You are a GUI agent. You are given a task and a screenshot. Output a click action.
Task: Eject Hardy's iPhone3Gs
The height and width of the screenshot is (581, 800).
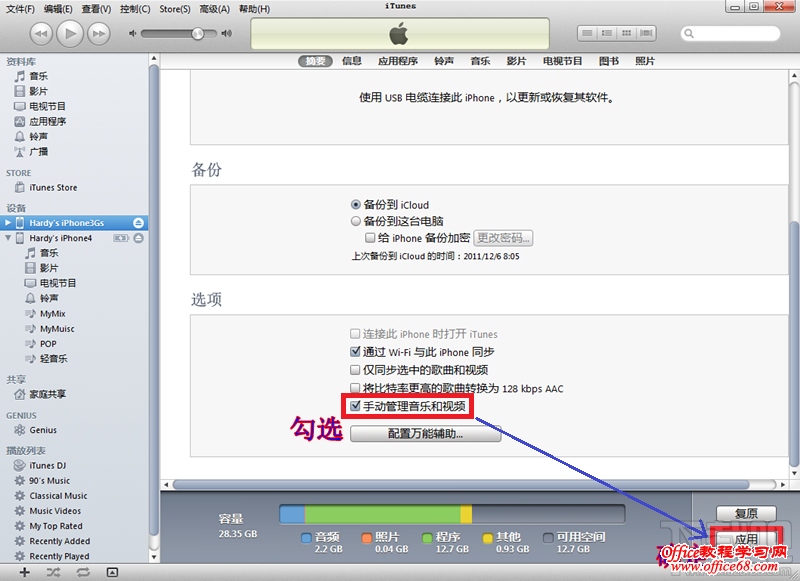[x=138, y=223]
